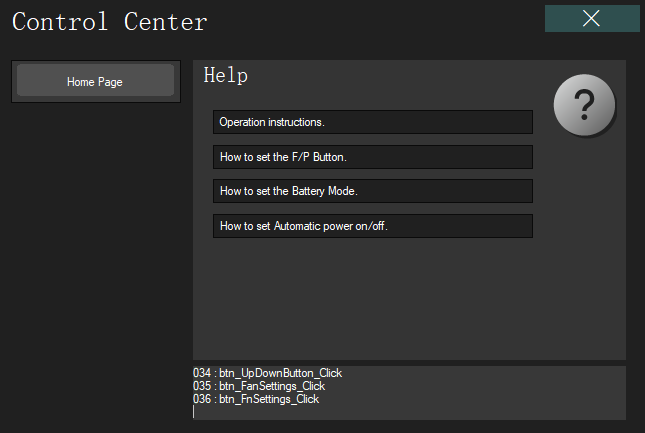The image size is (645, 433).
Task: Click the Help heading label
Action: click(226, 75)
